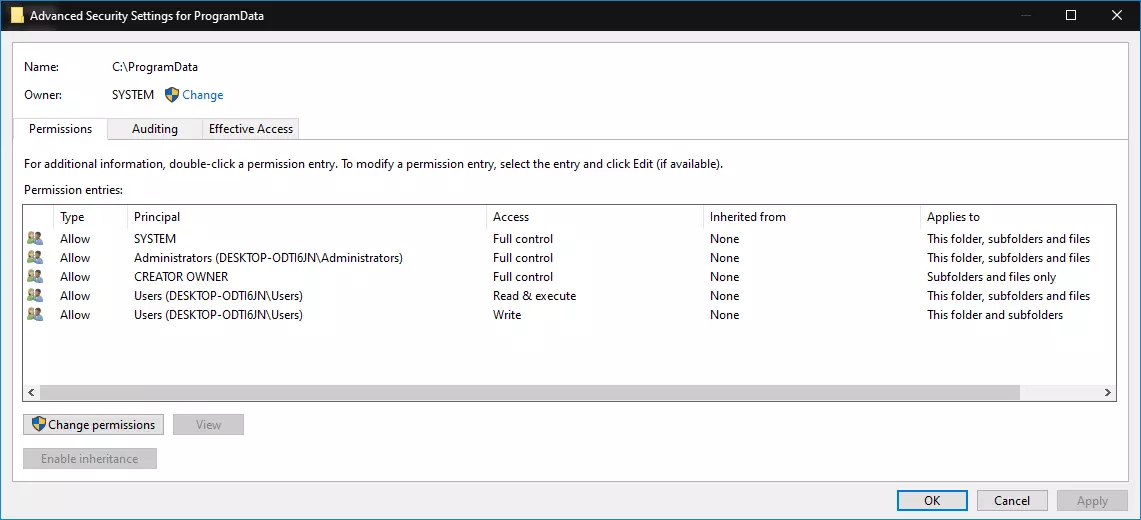This screenshot has height=520, width=1141.
Task: Click the Write access cell
Action: click(507, 314)
